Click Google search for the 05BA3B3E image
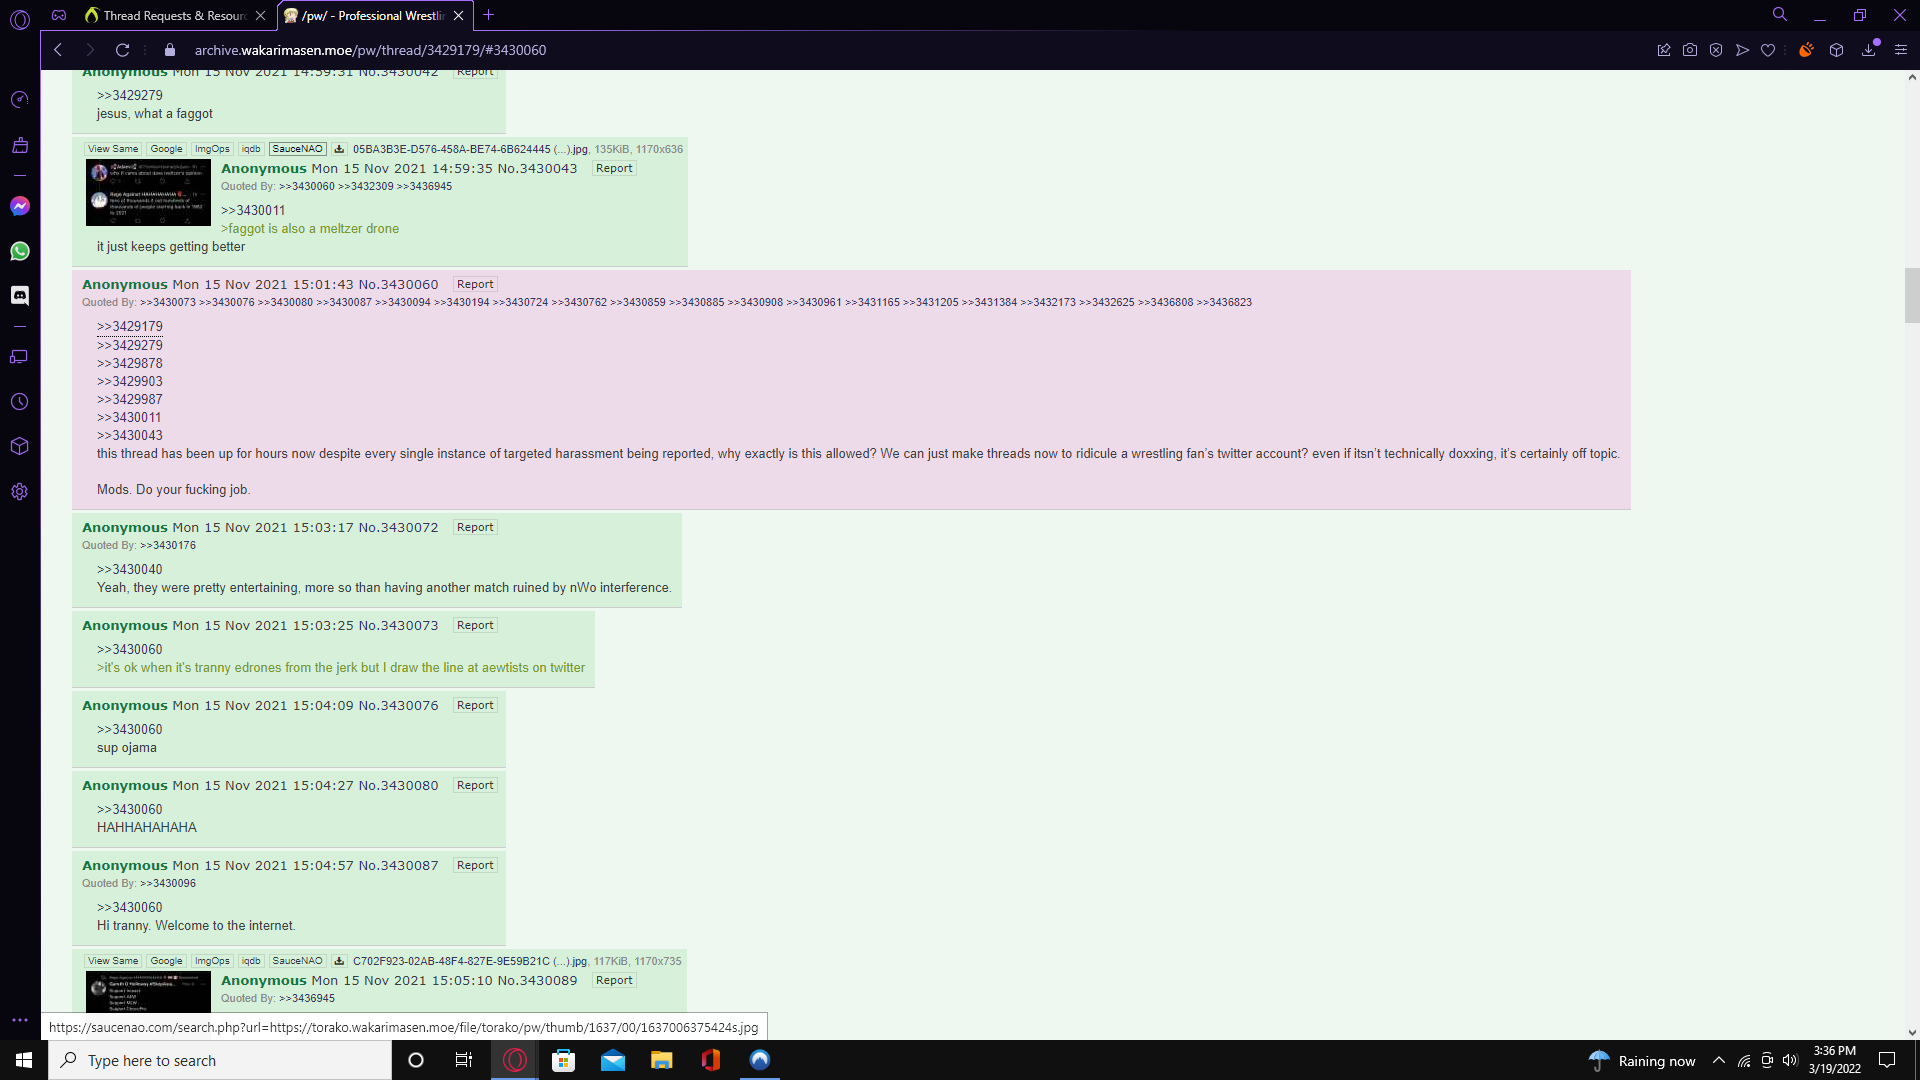This screenshot has height=1080, width=1920. point(166,149)
